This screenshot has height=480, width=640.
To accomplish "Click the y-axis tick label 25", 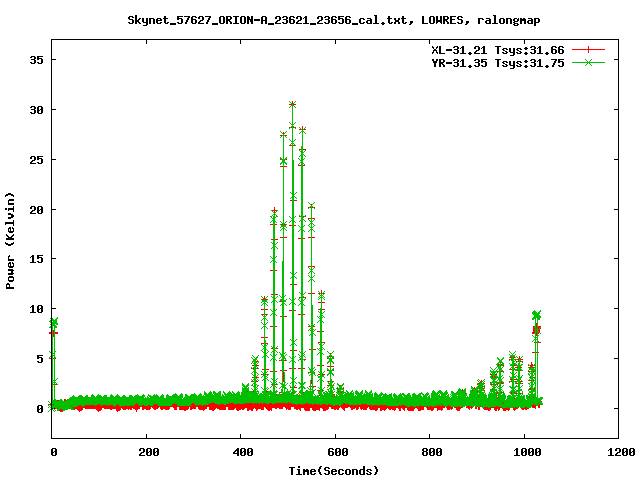I will 36,160.
